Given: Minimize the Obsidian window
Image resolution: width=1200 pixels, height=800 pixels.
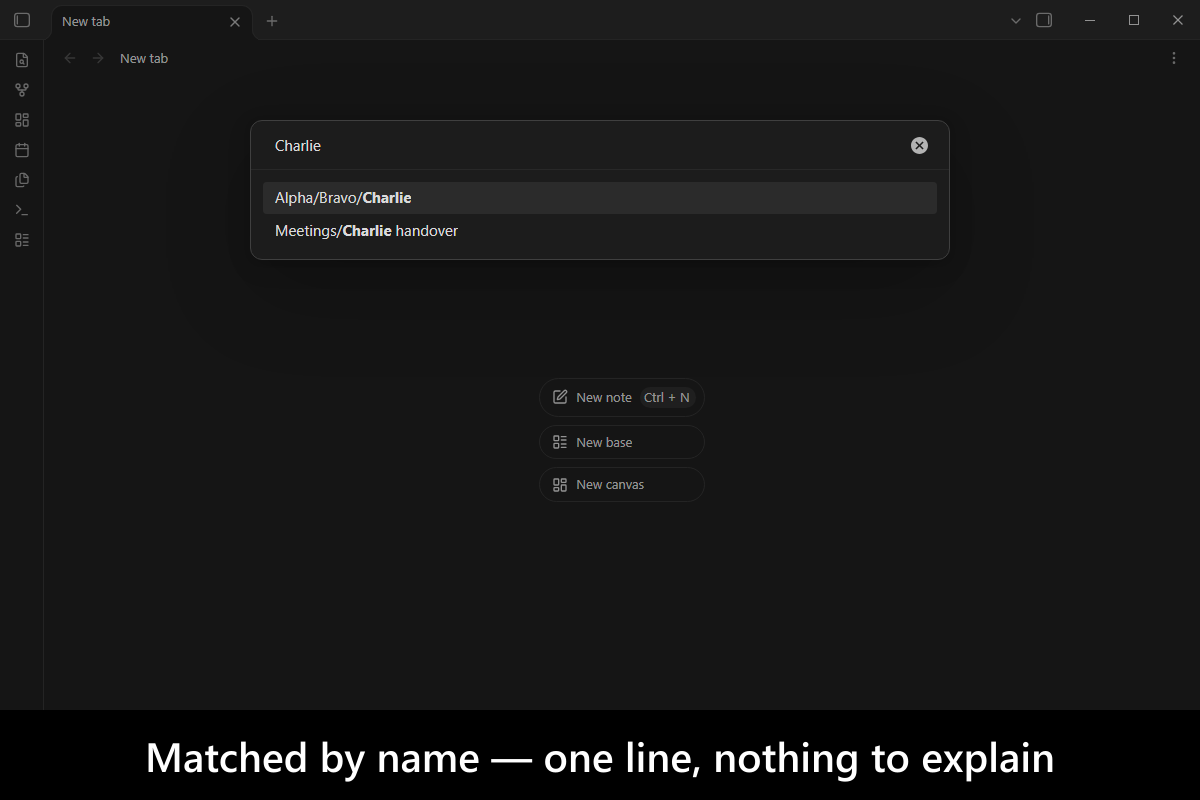Looking at the screenshot, I should (x=1090, y=20).
